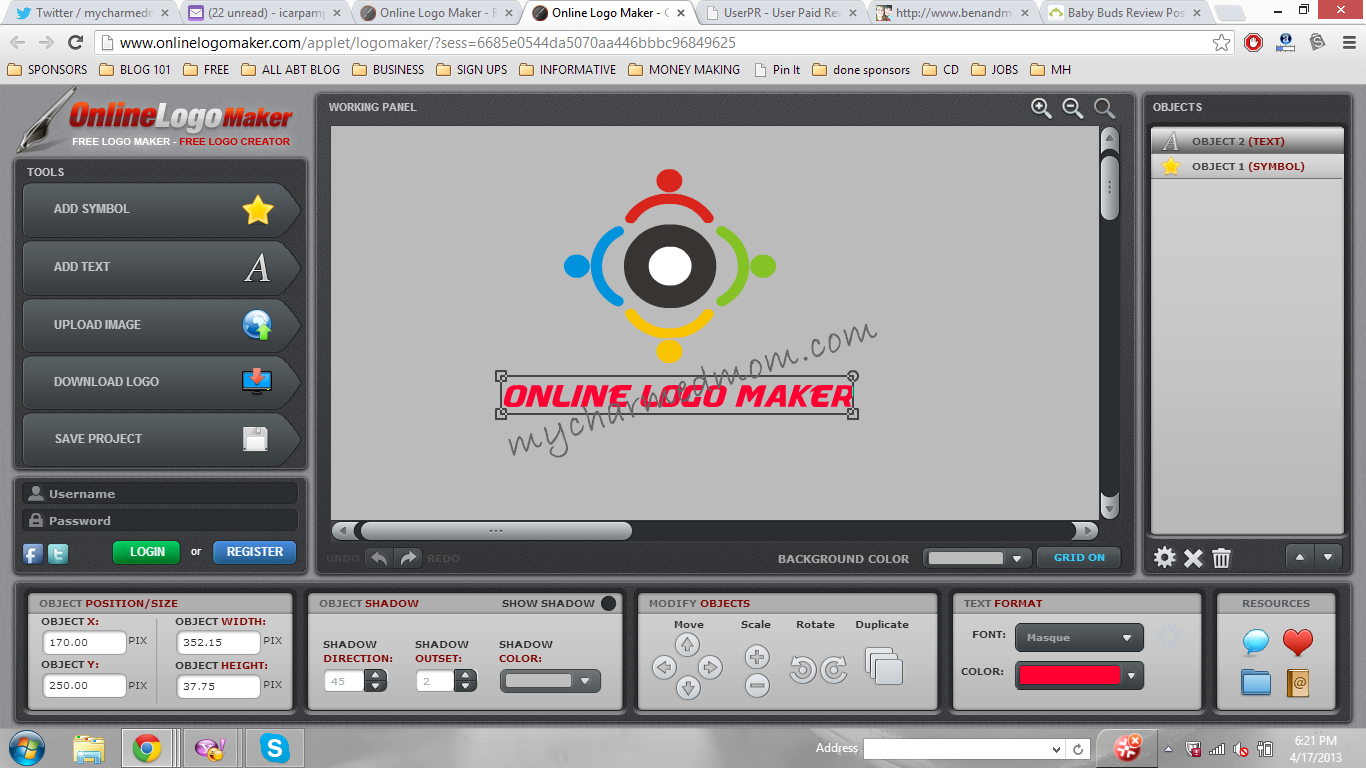The height and width of the screenshot is (768, 1366).
Task: Click the Add Symbol button
Action: point(160,209)
